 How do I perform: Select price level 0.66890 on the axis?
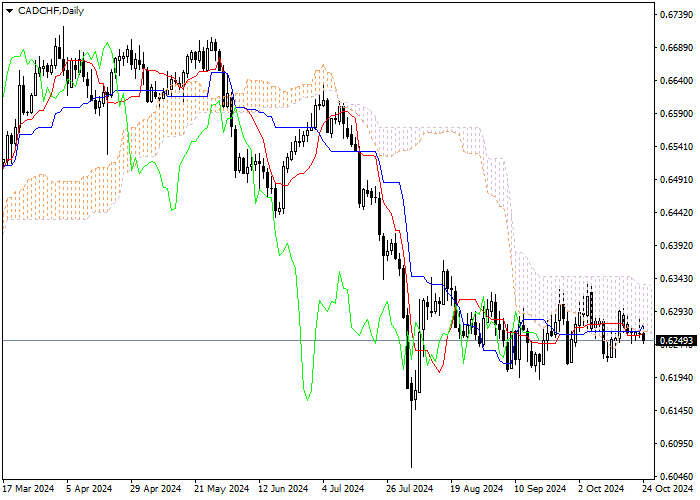coord(677,48)
